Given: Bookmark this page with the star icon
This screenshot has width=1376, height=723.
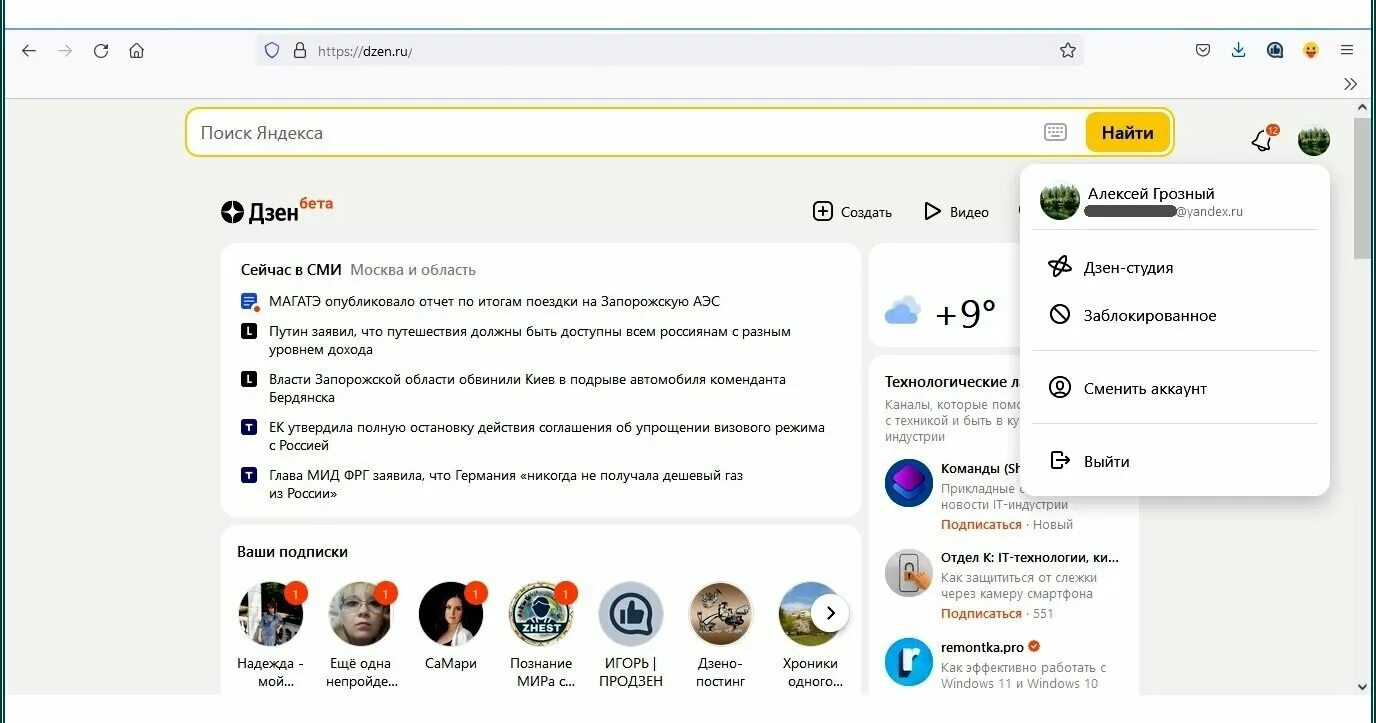Looking at the screenshot, I should pos(1067,50).
